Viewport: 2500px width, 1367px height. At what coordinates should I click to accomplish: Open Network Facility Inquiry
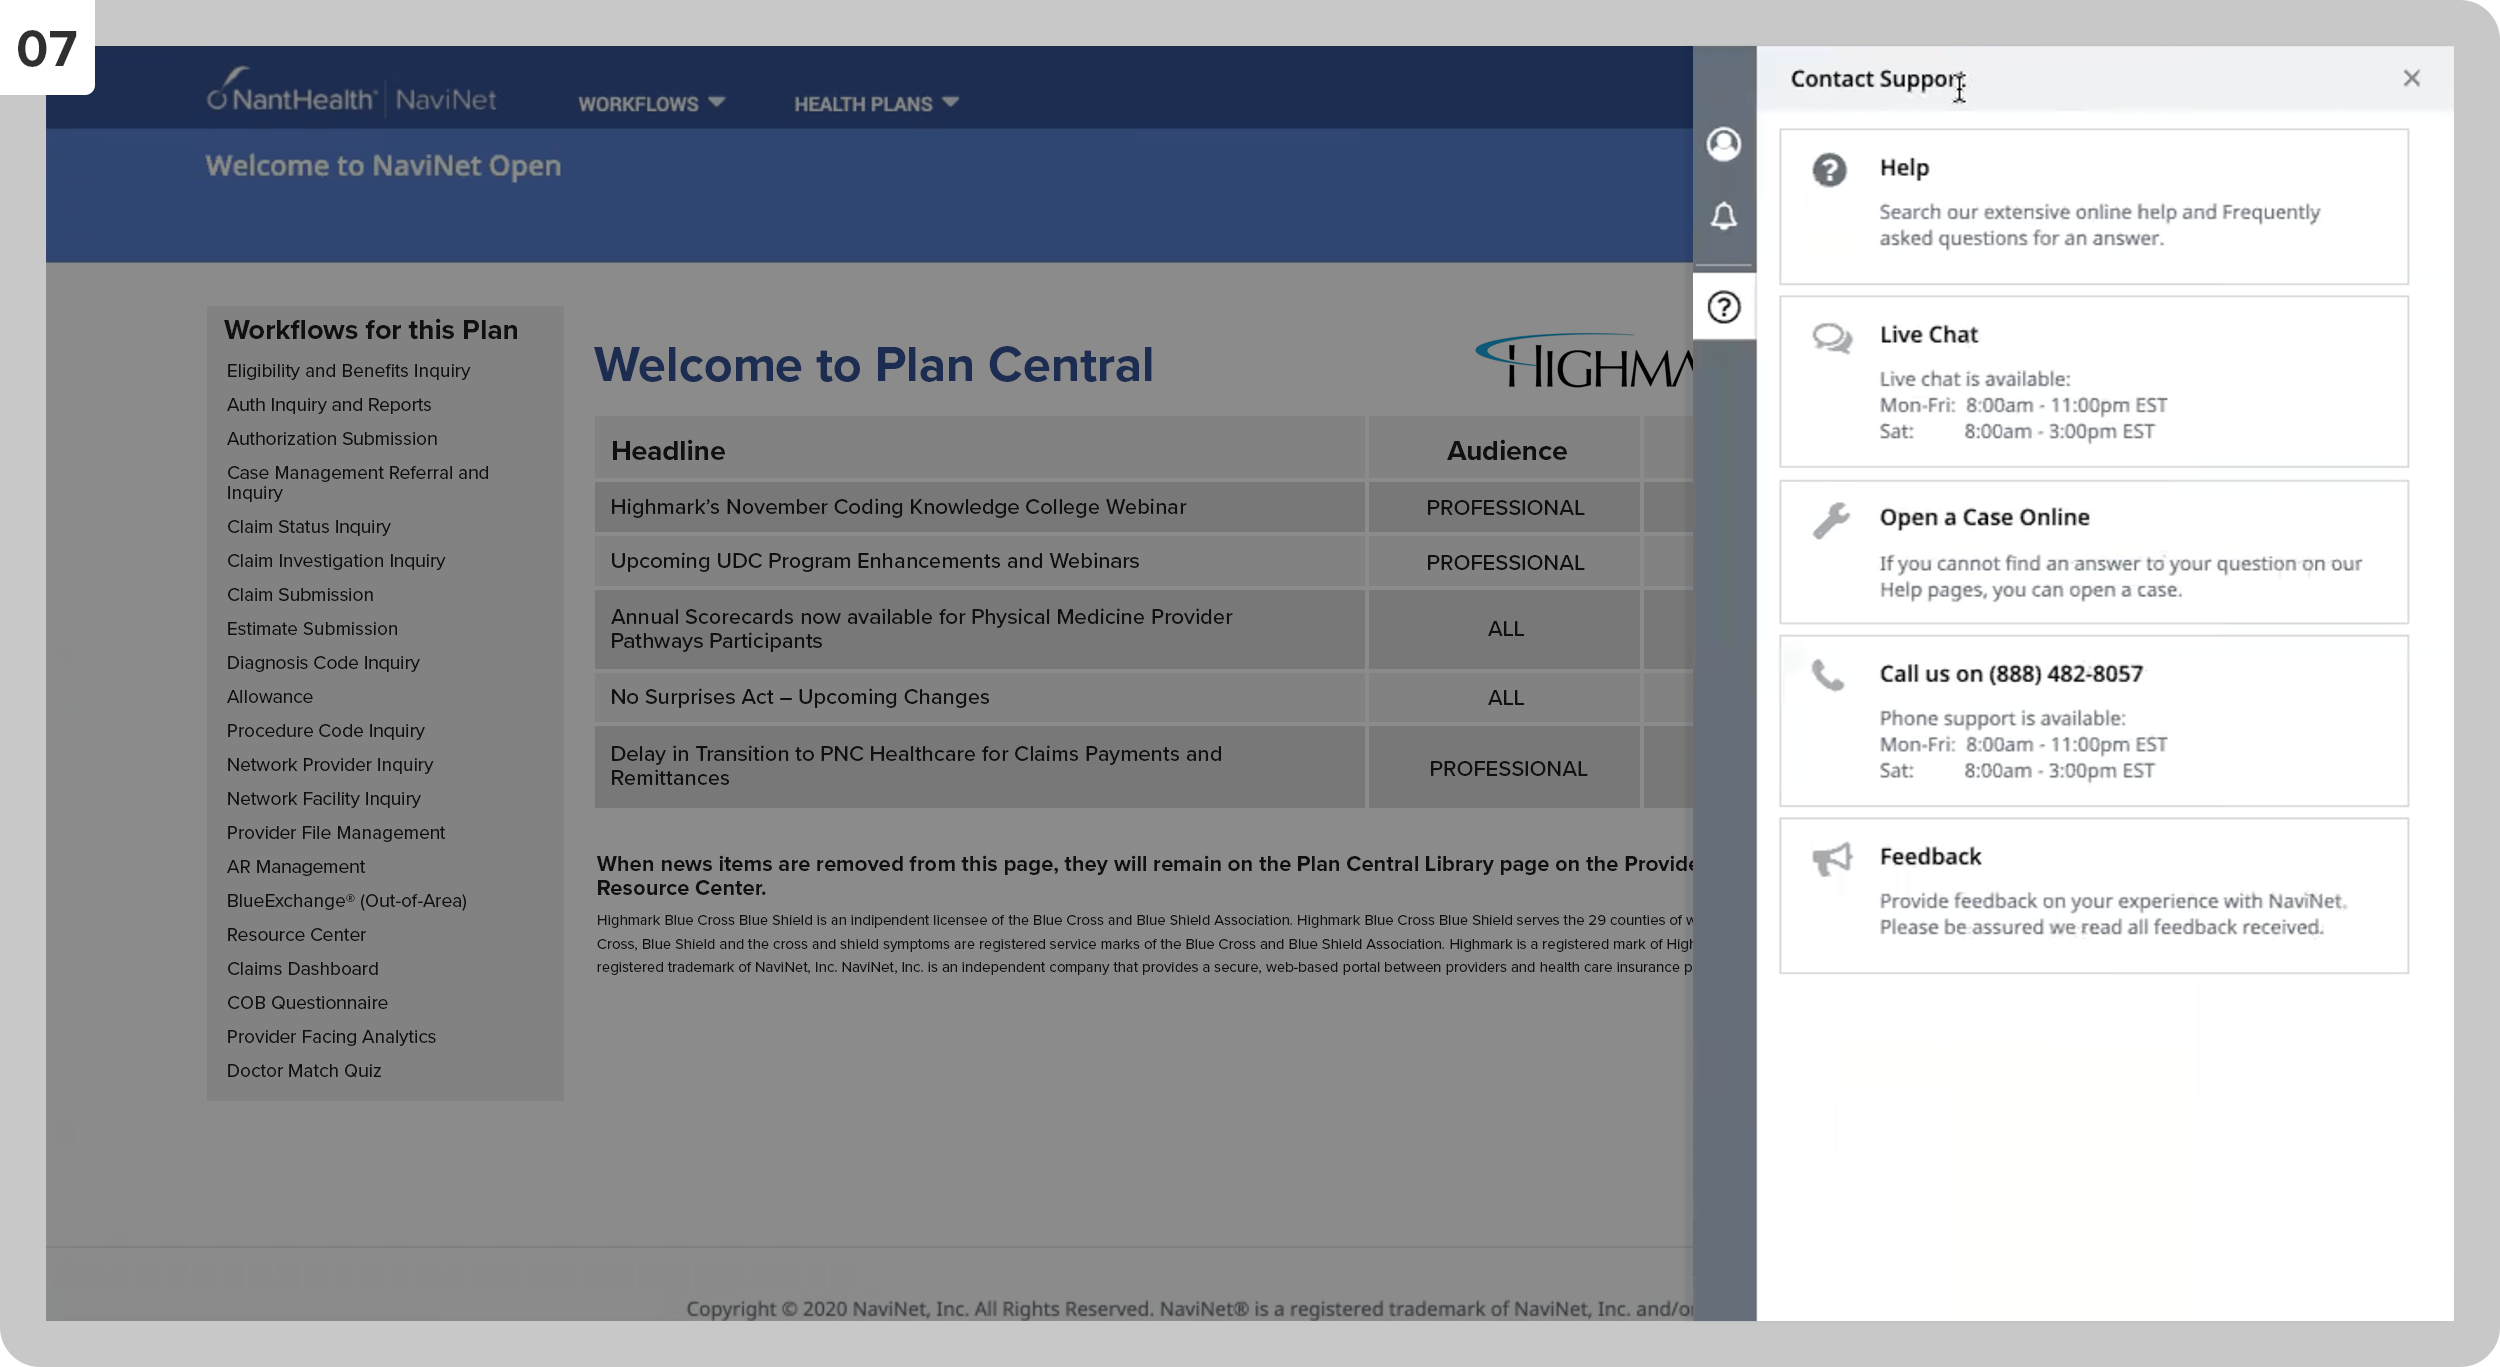coord(324,798)
